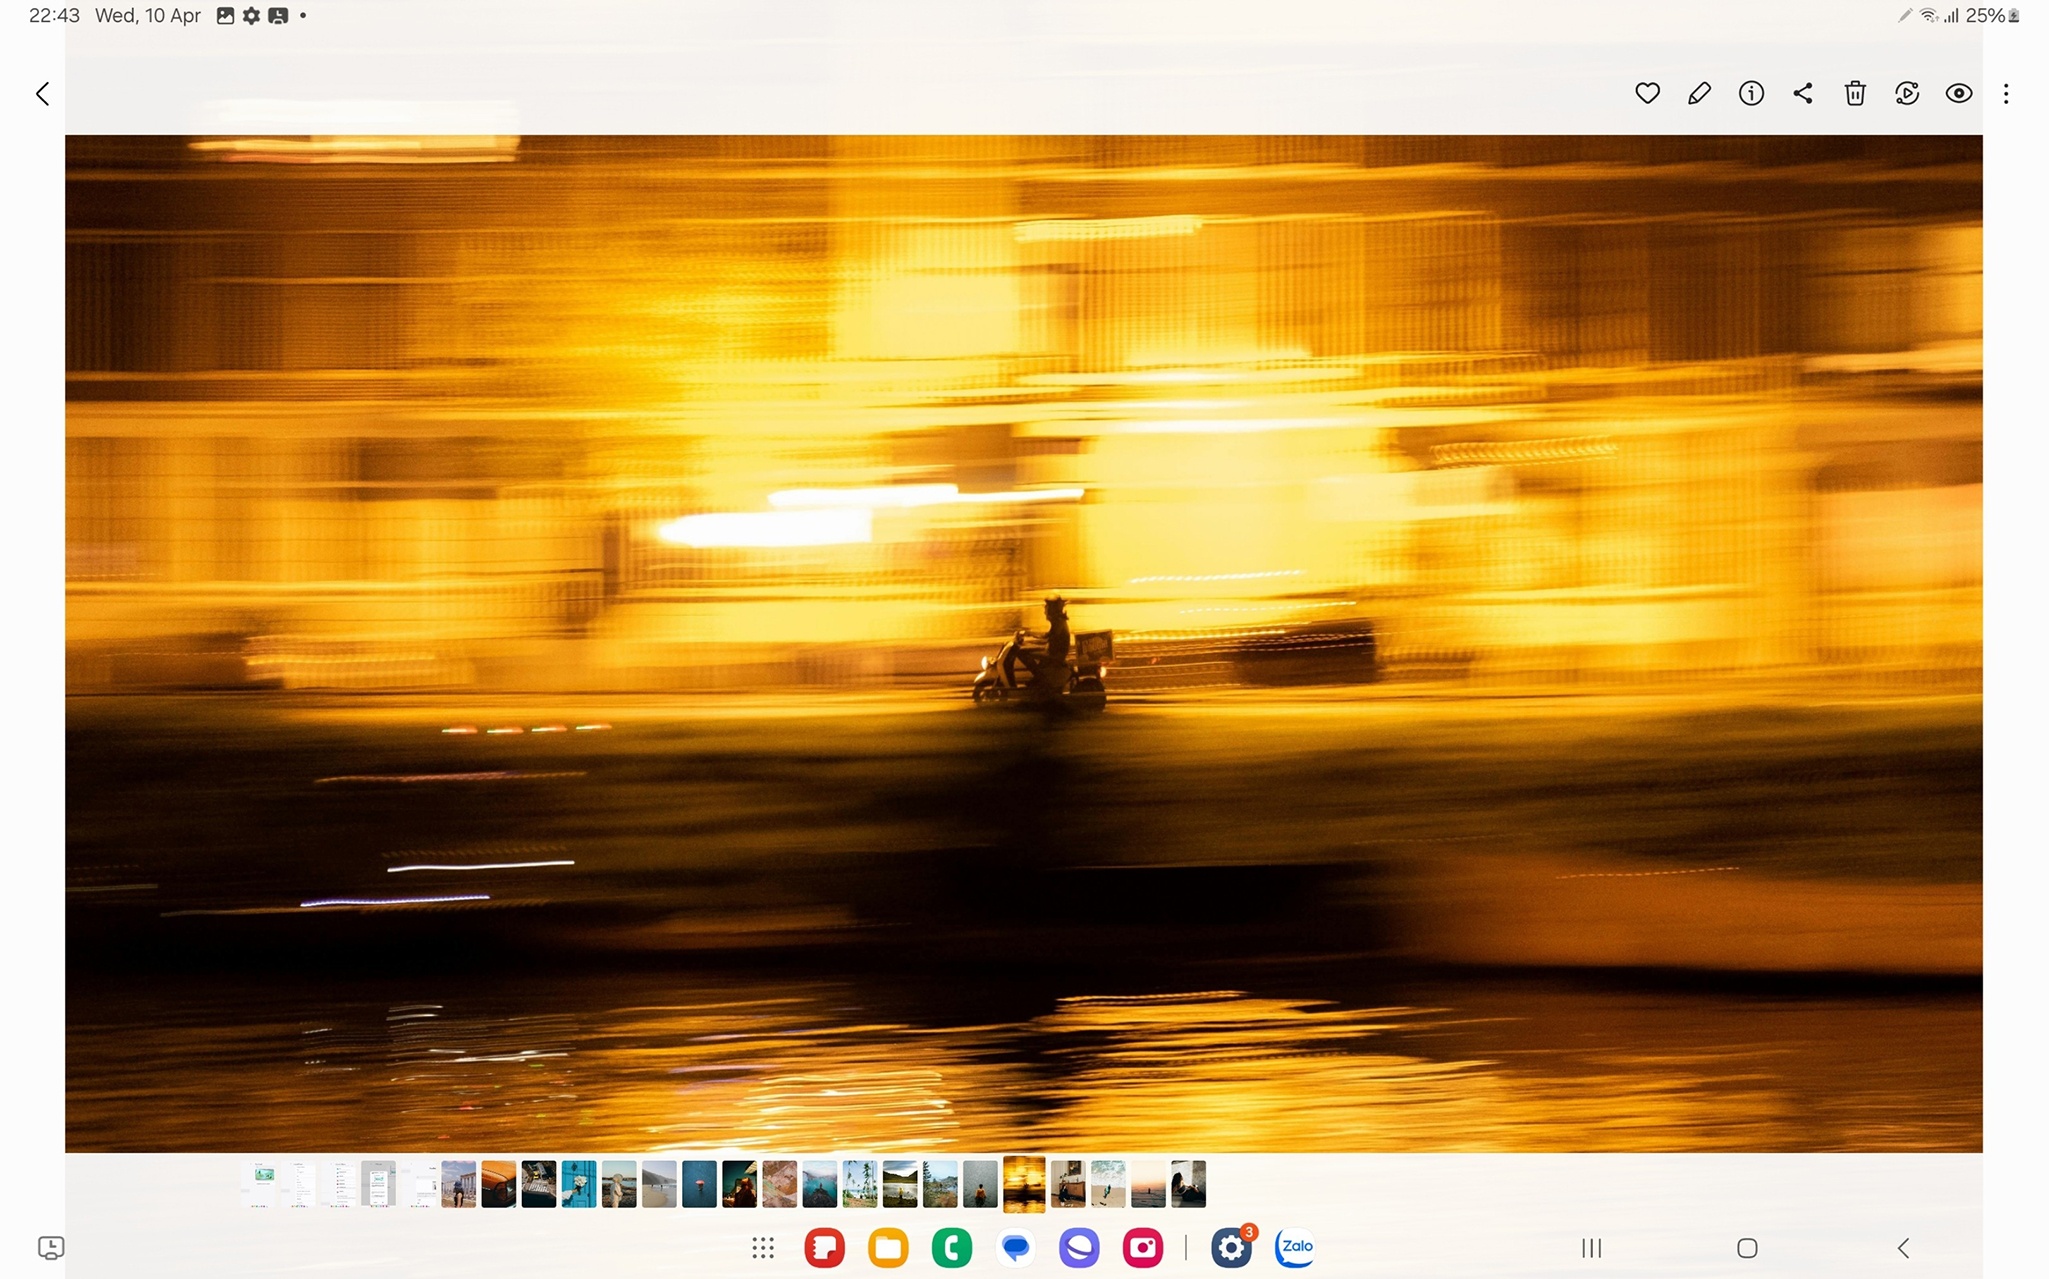Open the pencil edit tool
This screenshot has width=2049, height=1279.
point(1699,93)
